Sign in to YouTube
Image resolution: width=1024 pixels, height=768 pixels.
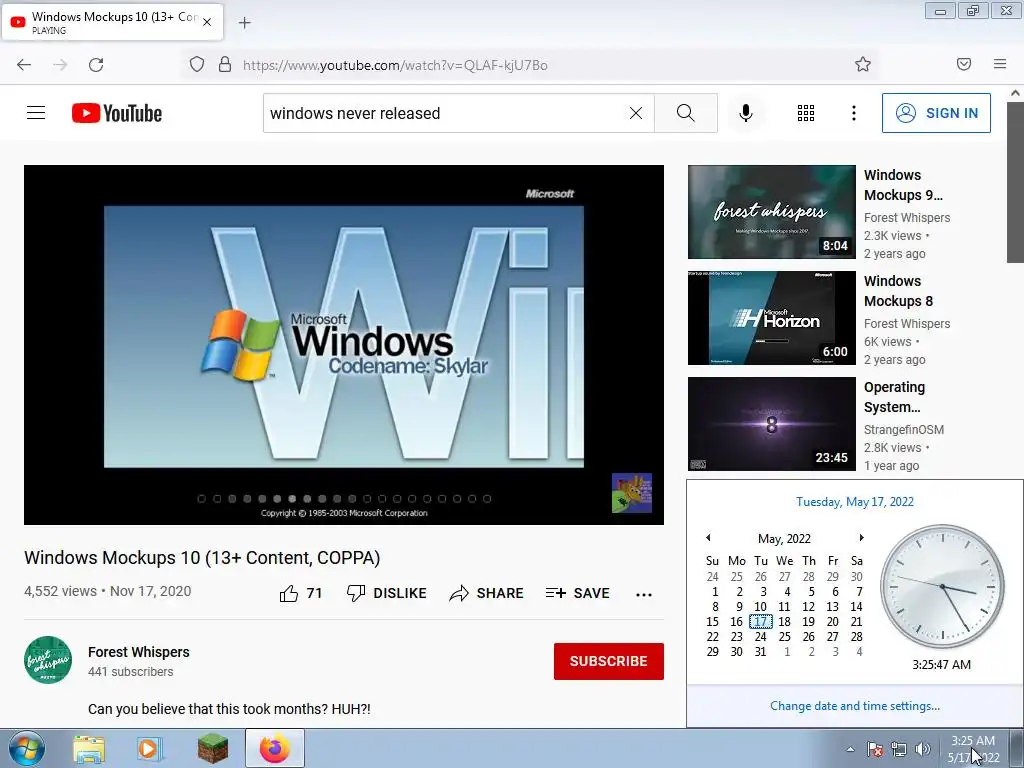936,113
